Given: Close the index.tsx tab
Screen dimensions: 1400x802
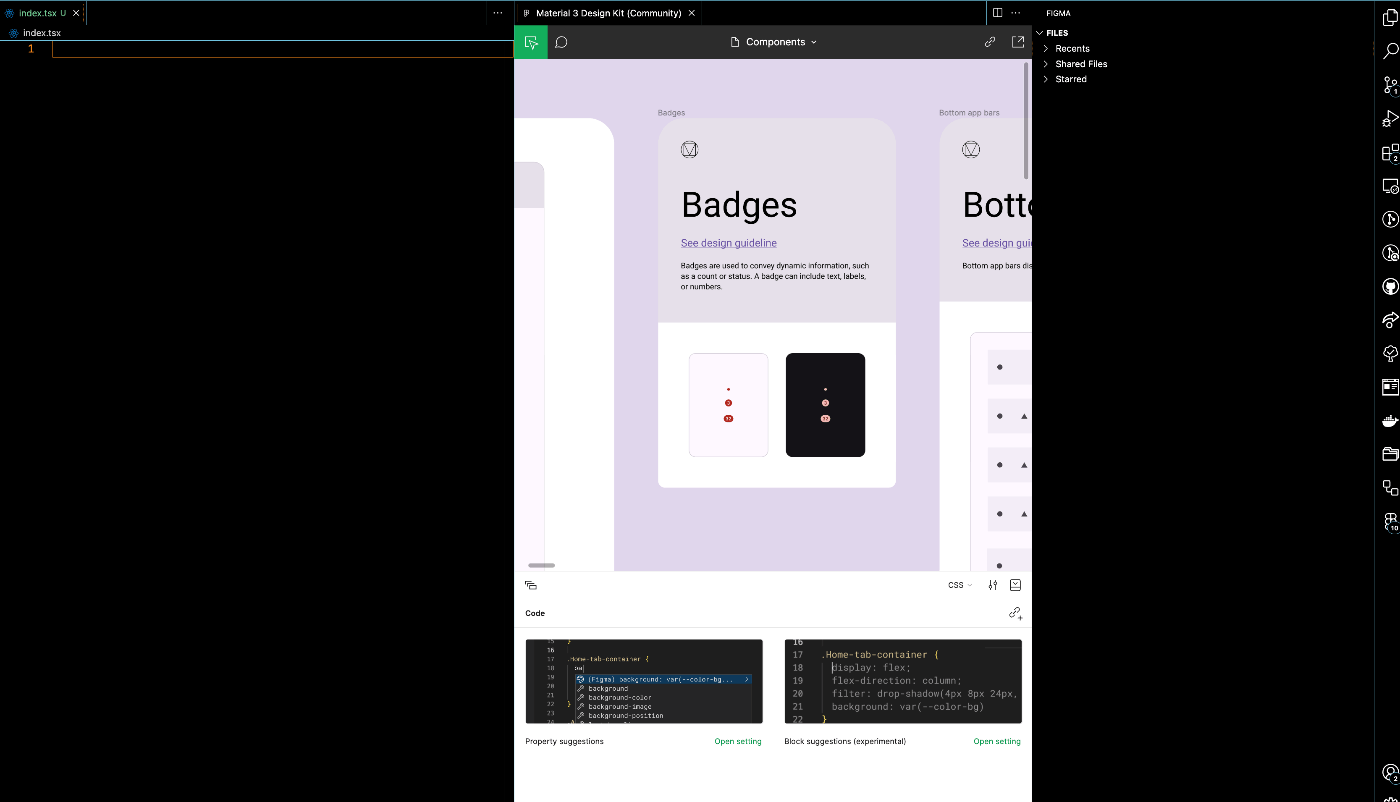Looking at the screenshot, I should [76, 13].
